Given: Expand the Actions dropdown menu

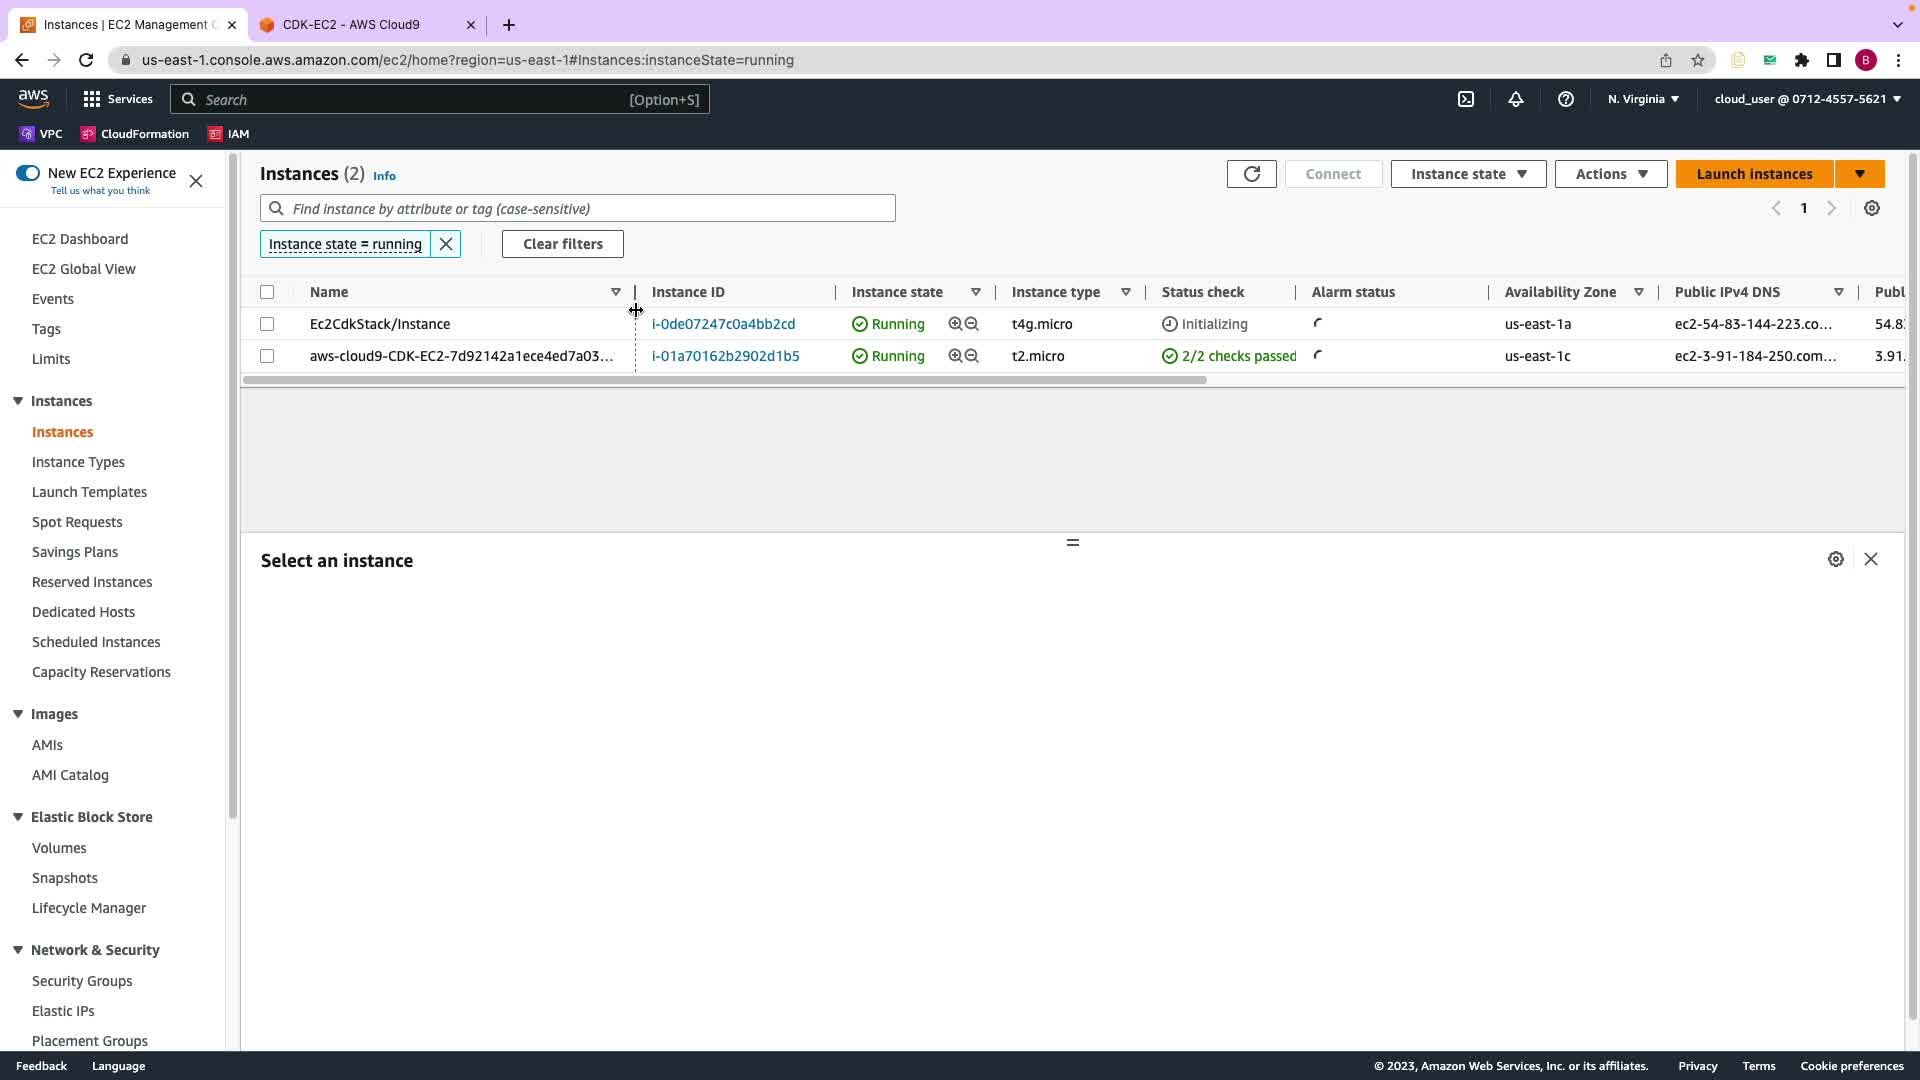Looking at the screenshot, I should click(1610, 174).
